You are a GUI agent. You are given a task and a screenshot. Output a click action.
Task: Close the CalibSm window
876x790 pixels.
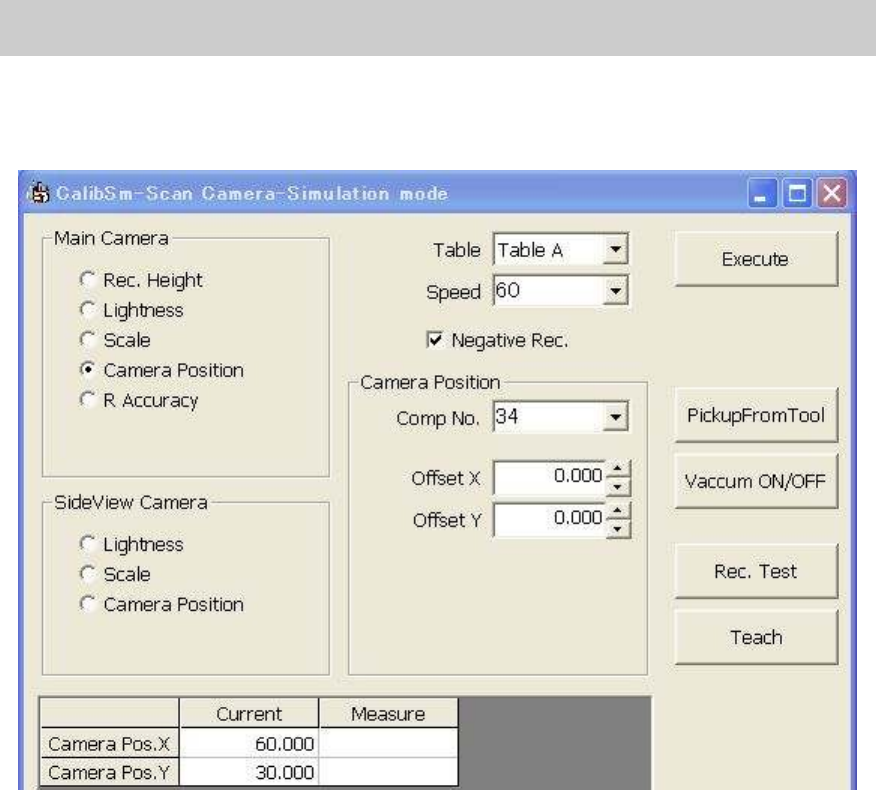coord(832,194)
